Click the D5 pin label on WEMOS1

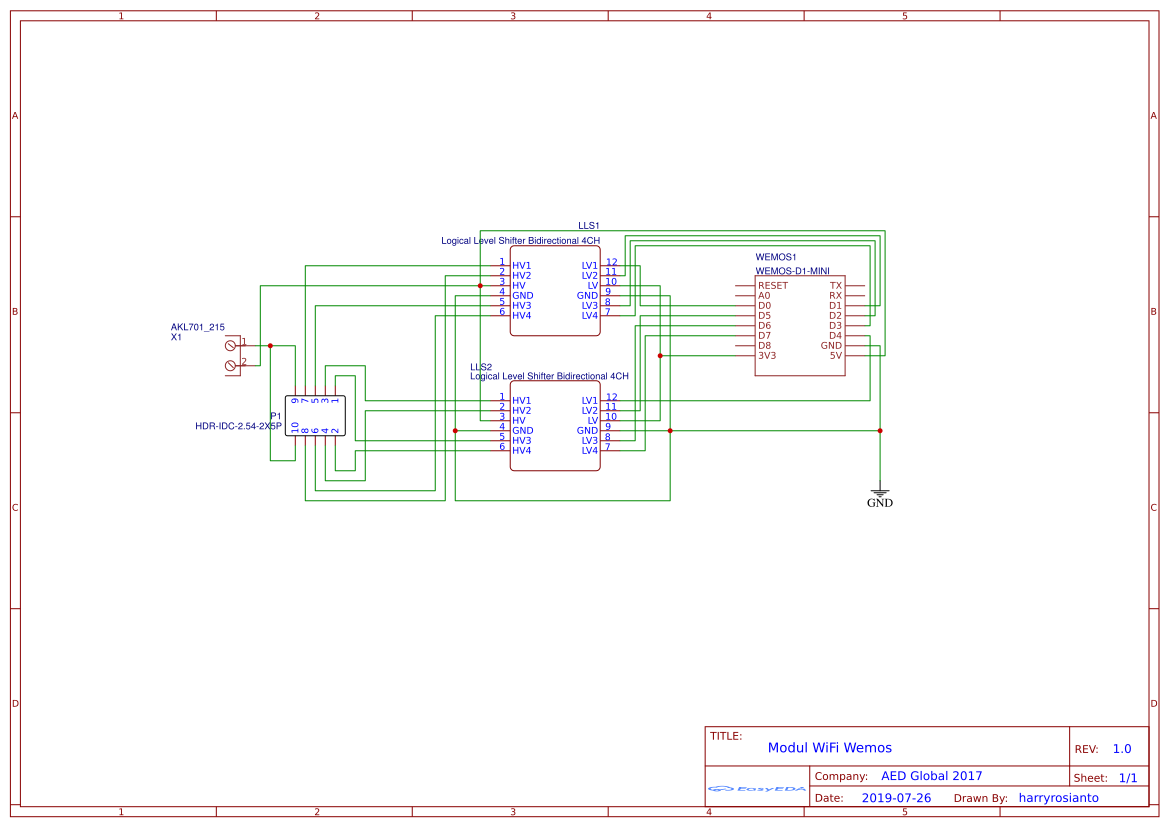765,316
